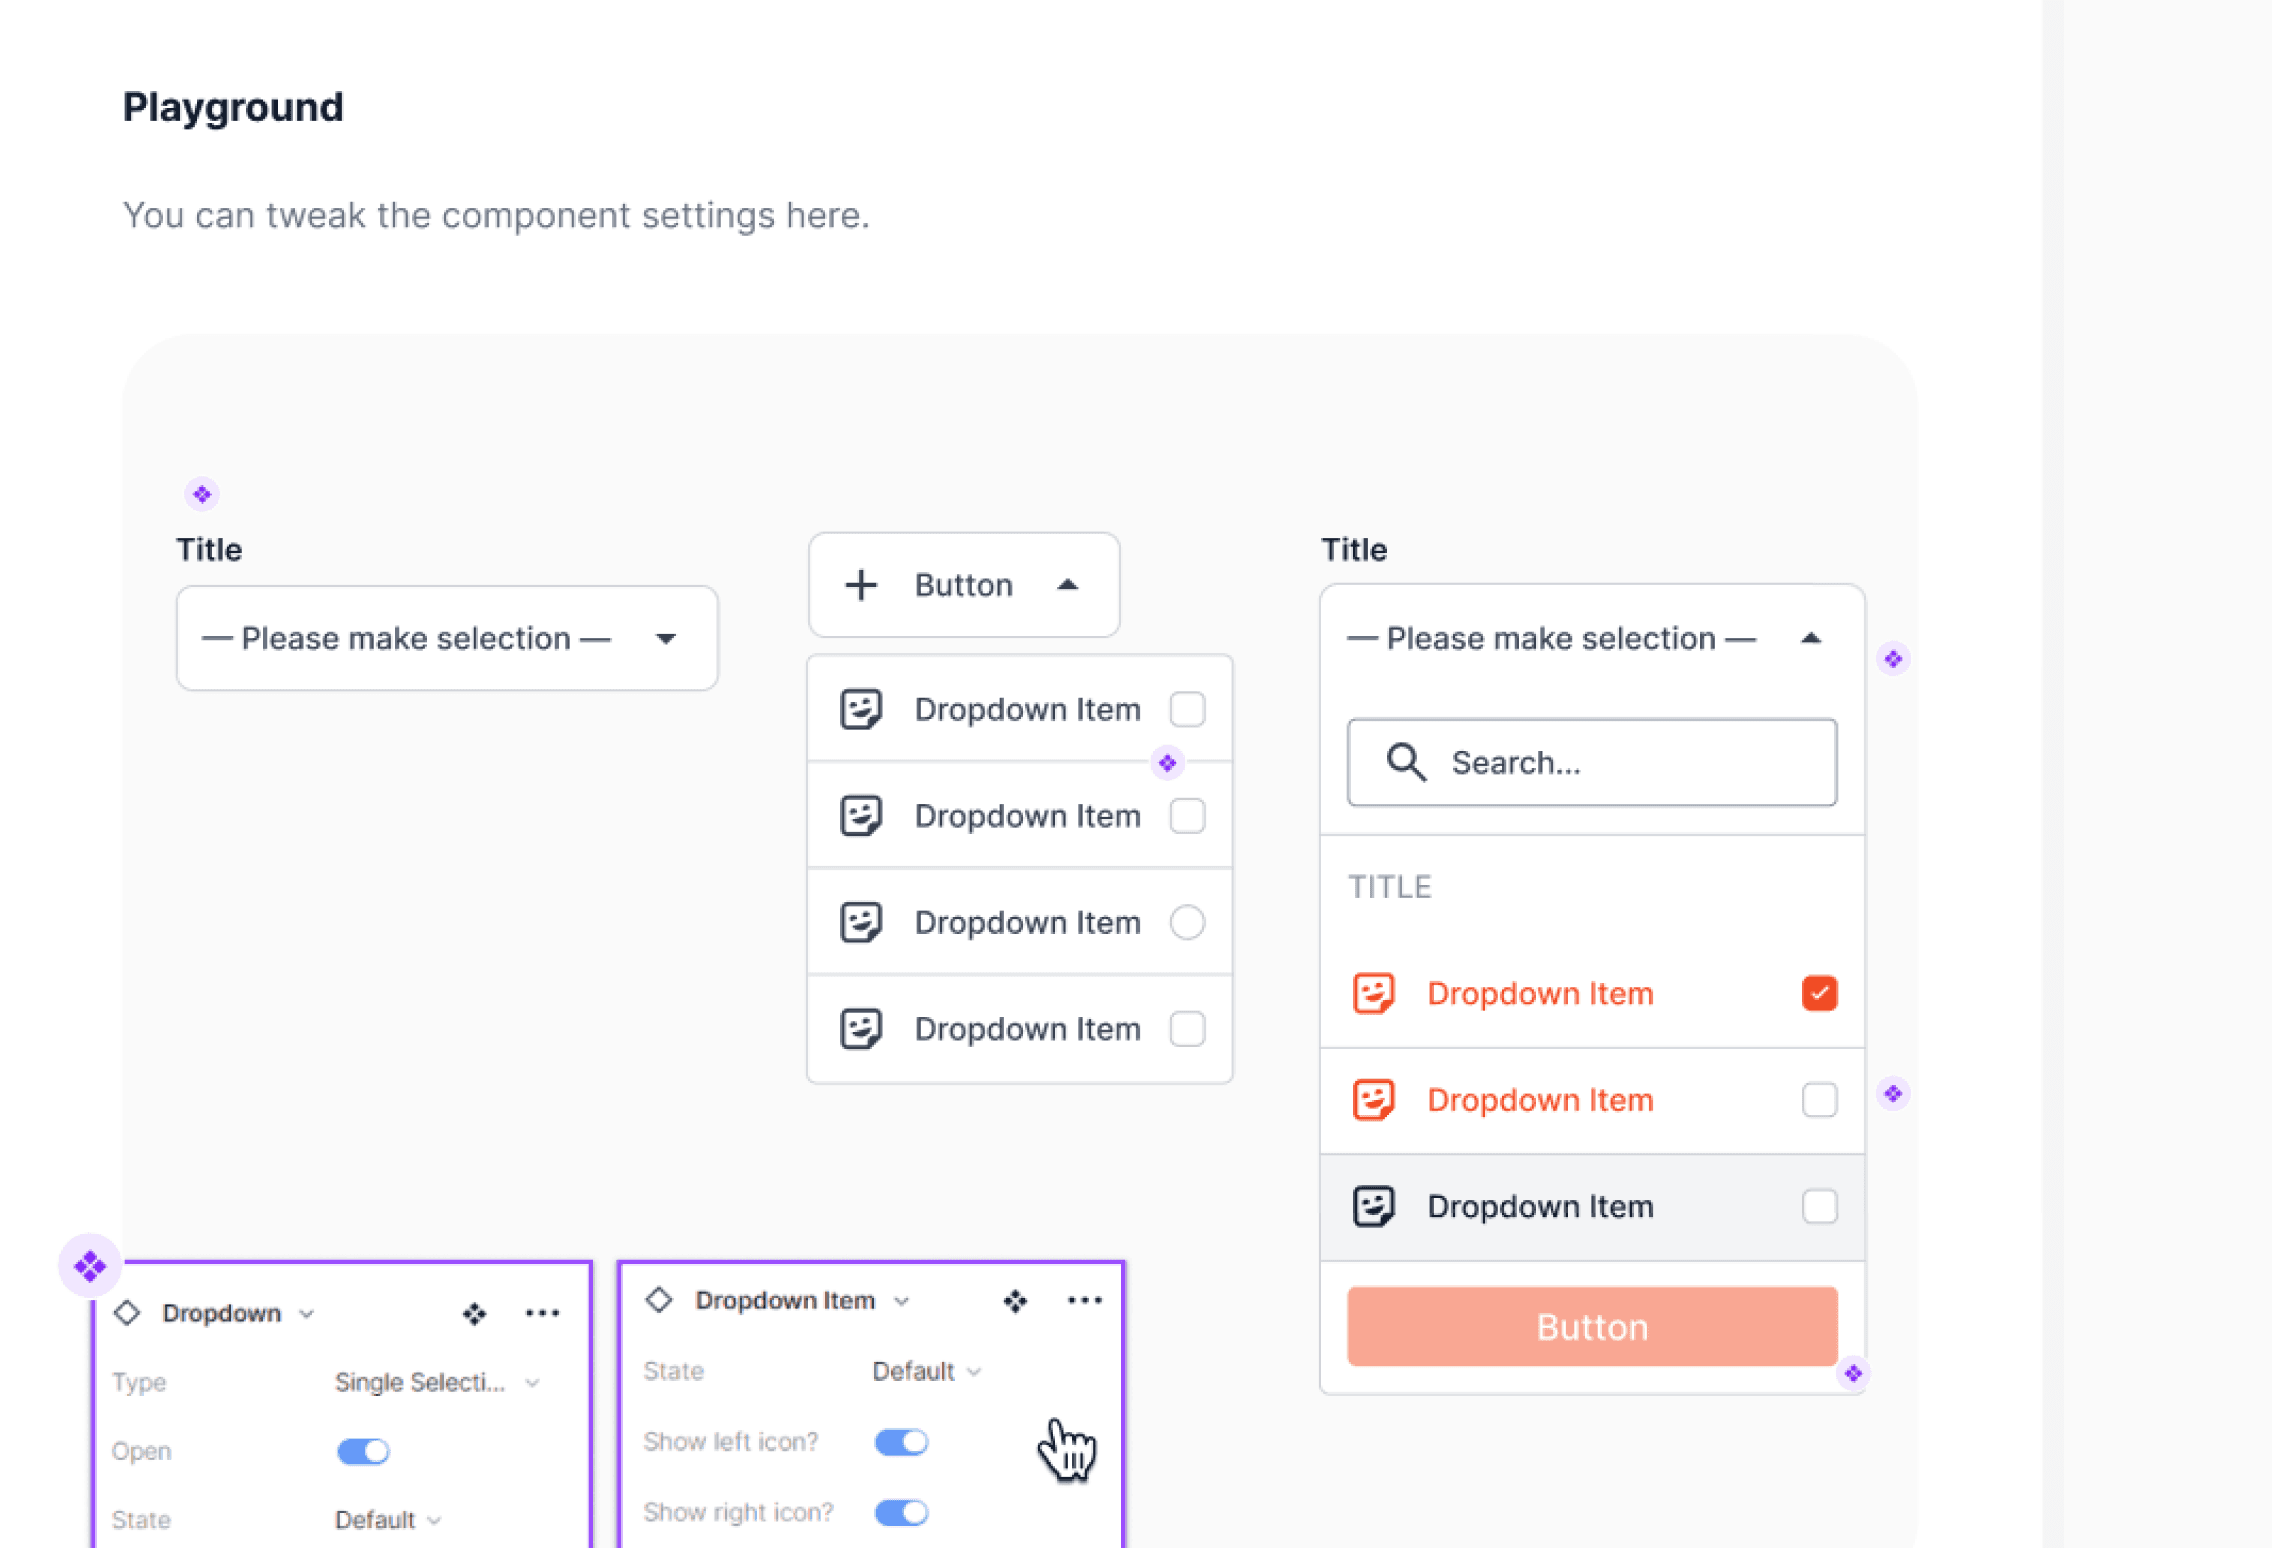The image size is (2272, 1548).
Task: Click the purple component marker above left Title
Action: [202, 494]
